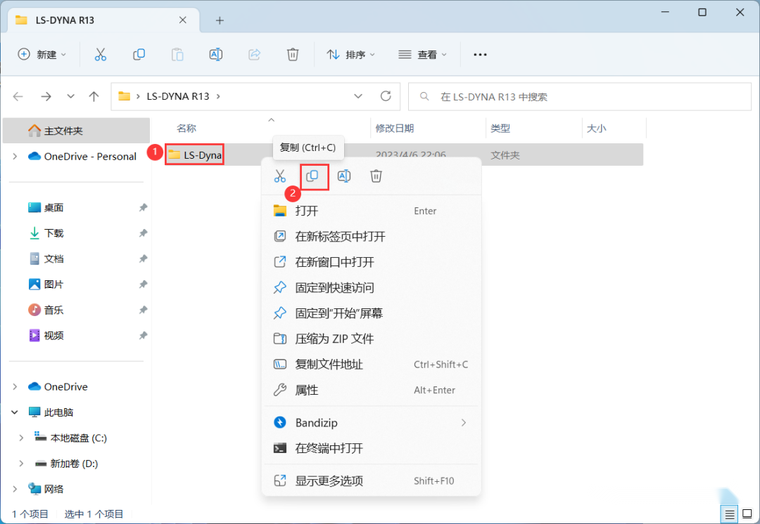
Task: Click the trash Delete icon in the context menu
Action: [376, 176]
